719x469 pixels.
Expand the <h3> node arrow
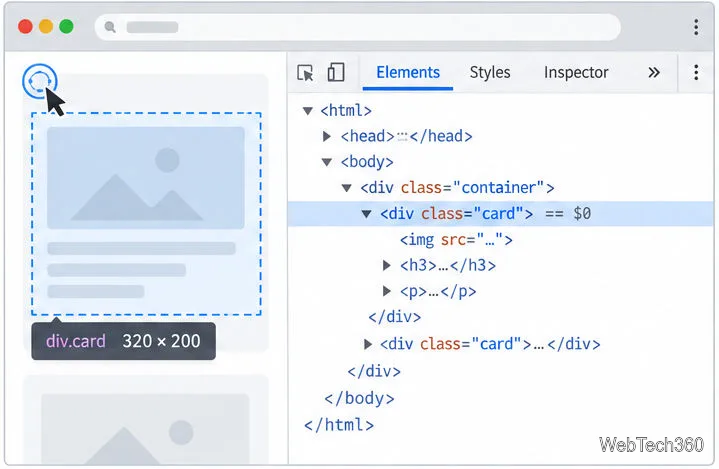coord(387,265)
